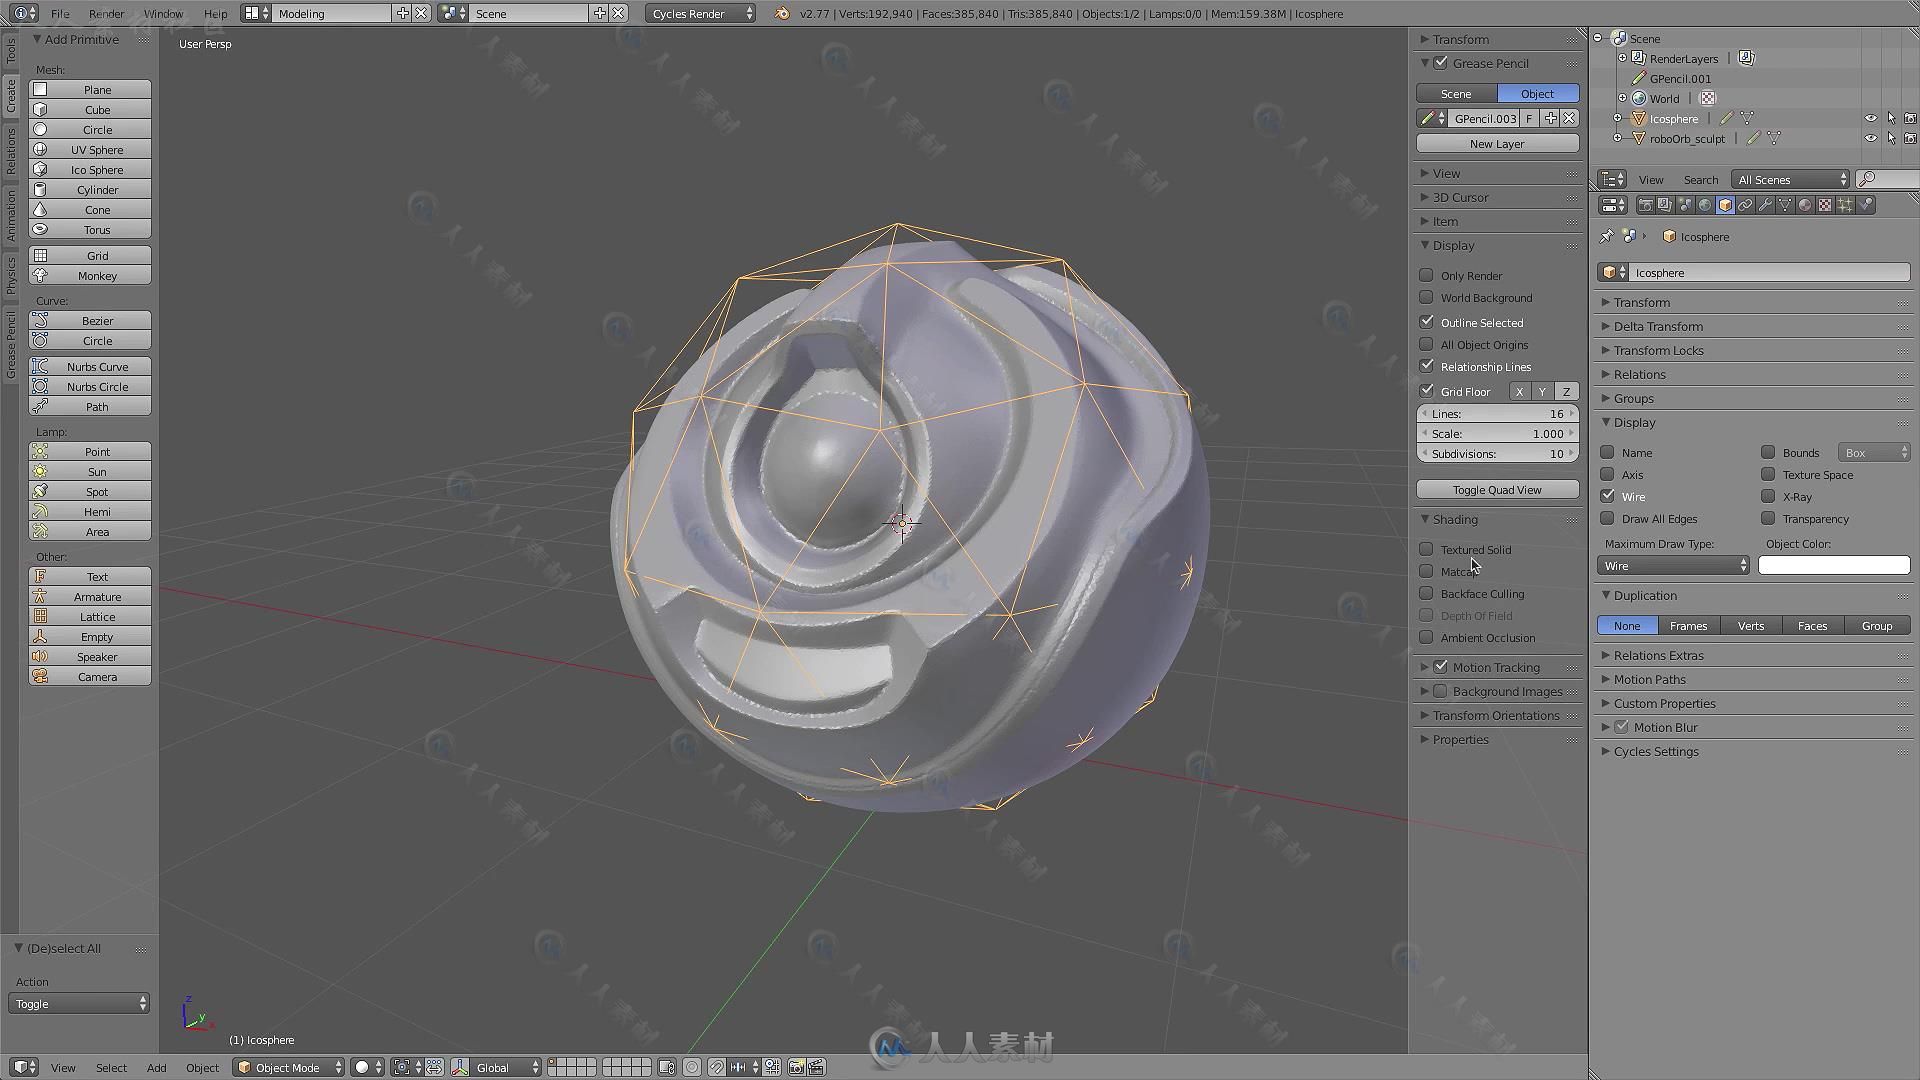Open the Render menu
Viewport: 1920px width, 1080px height.
tap(106, 14)
